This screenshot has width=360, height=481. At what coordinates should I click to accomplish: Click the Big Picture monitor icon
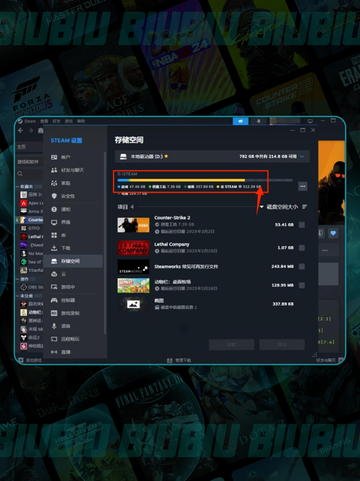point(310,121)
